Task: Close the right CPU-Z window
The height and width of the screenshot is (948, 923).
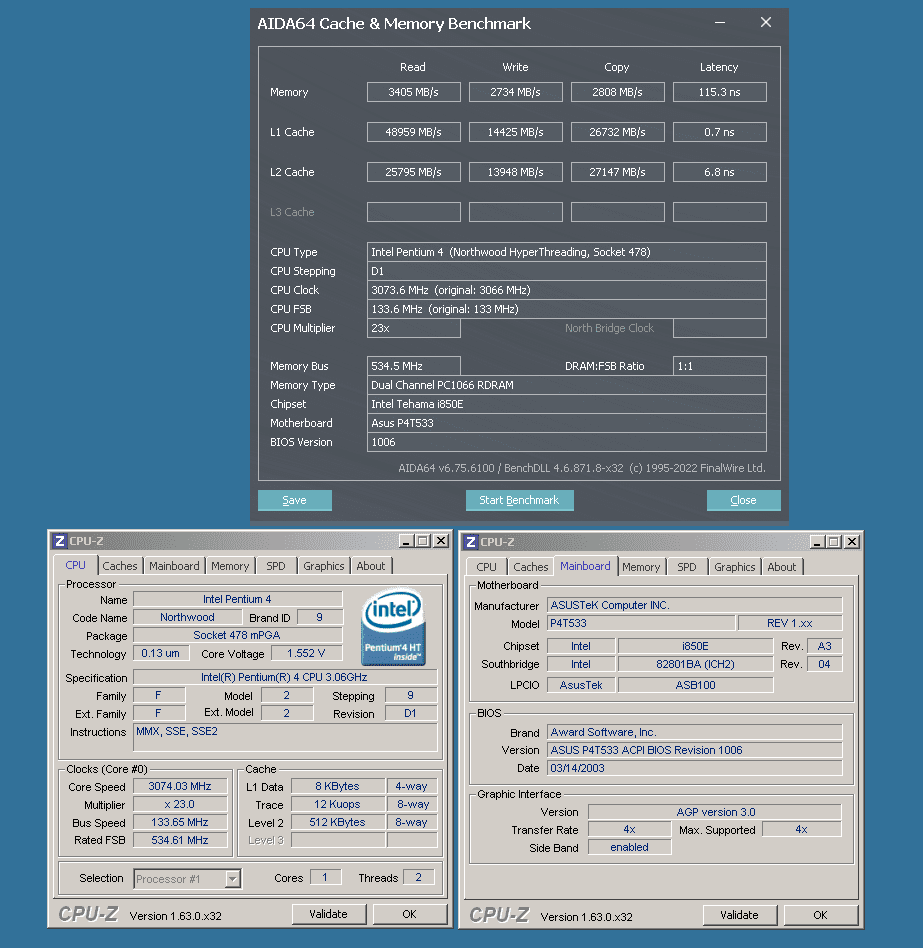Action: [x=852, y=542]
